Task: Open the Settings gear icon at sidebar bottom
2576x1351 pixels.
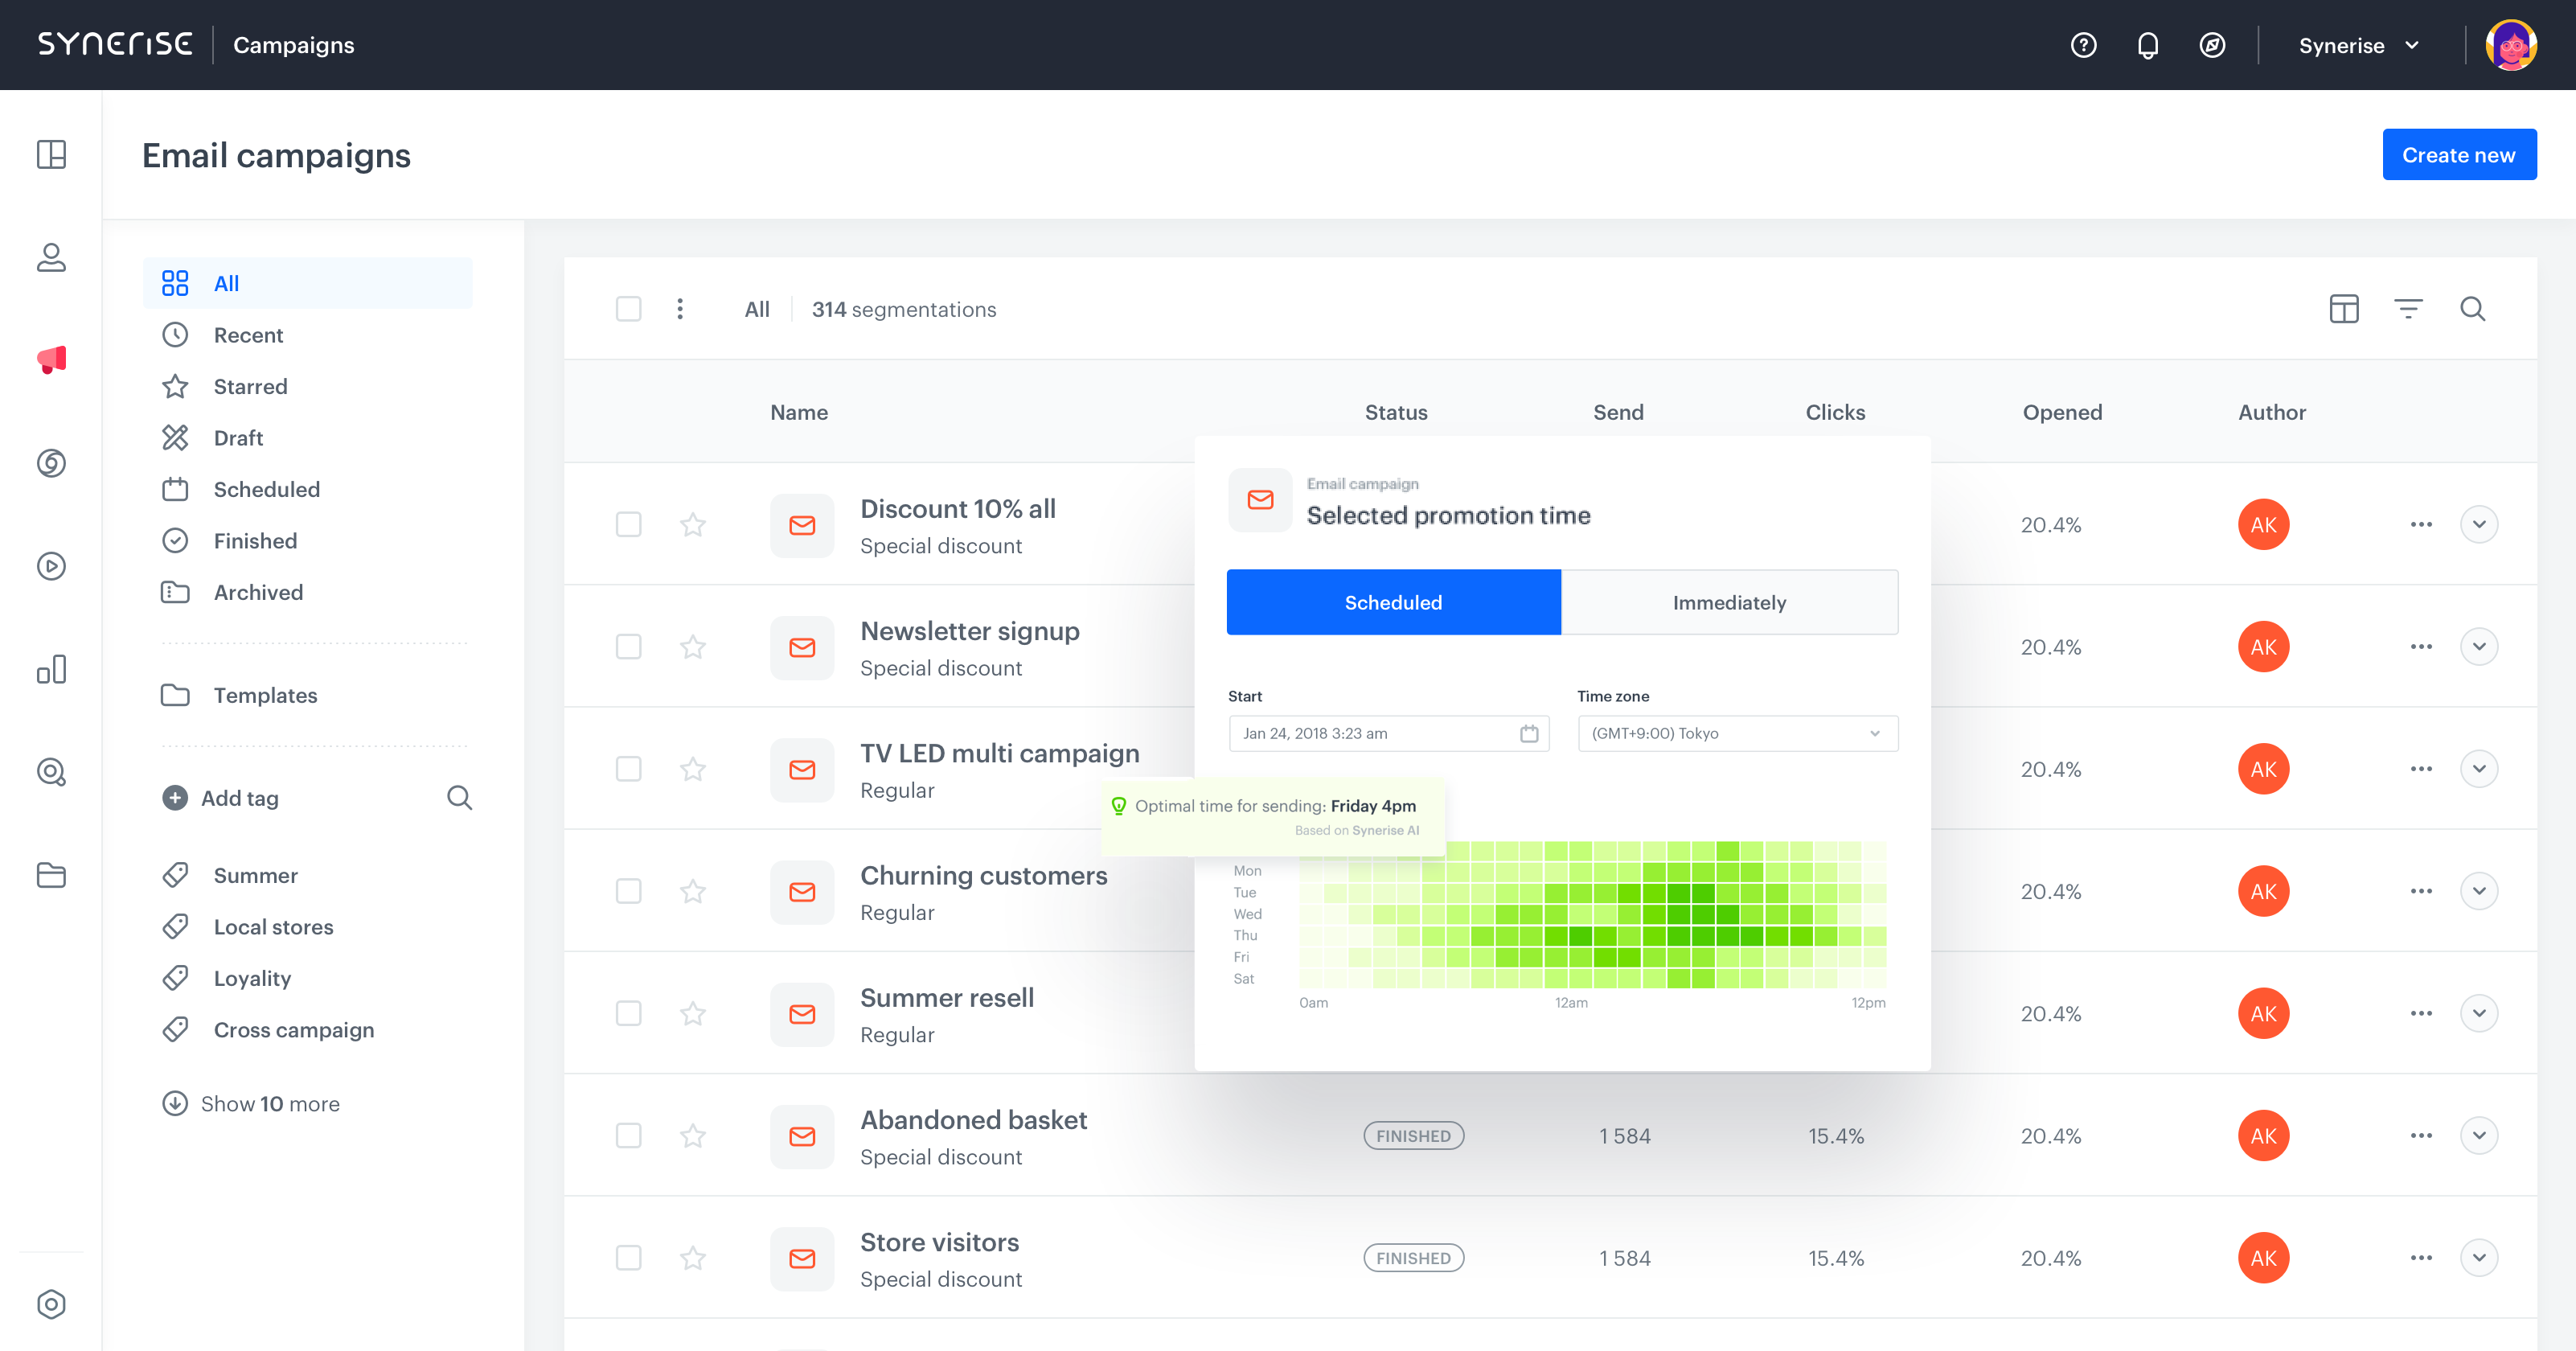Action: click(51, 1304)
